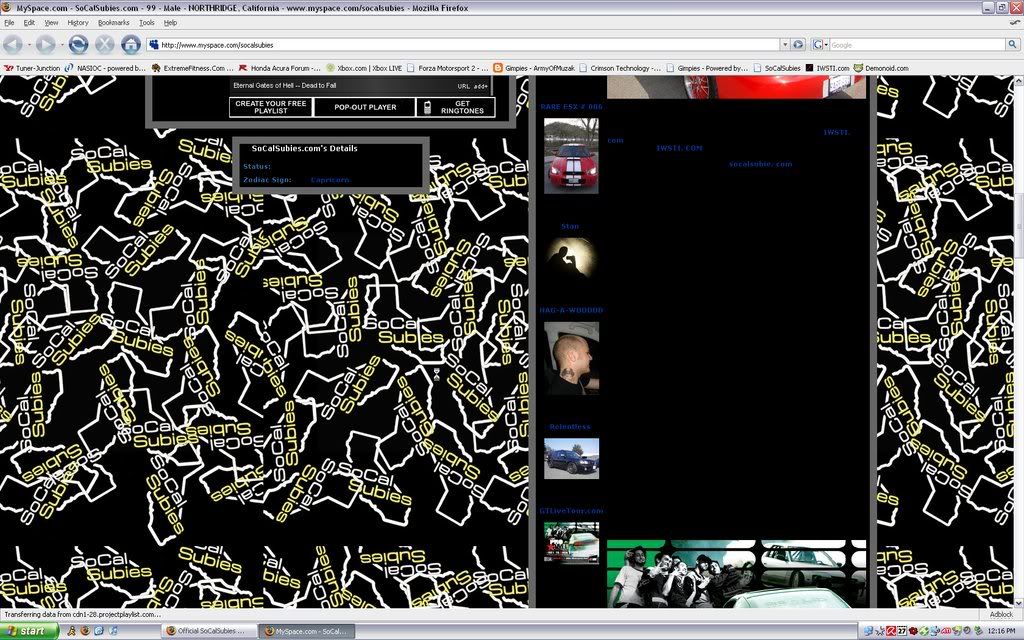Click the Capricorn zodiac link

point(330,180)
